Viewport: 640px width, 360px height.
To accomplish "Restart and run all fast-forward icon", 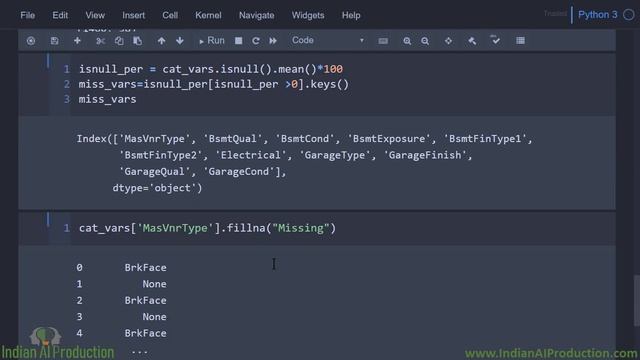I will pos(273,41).
